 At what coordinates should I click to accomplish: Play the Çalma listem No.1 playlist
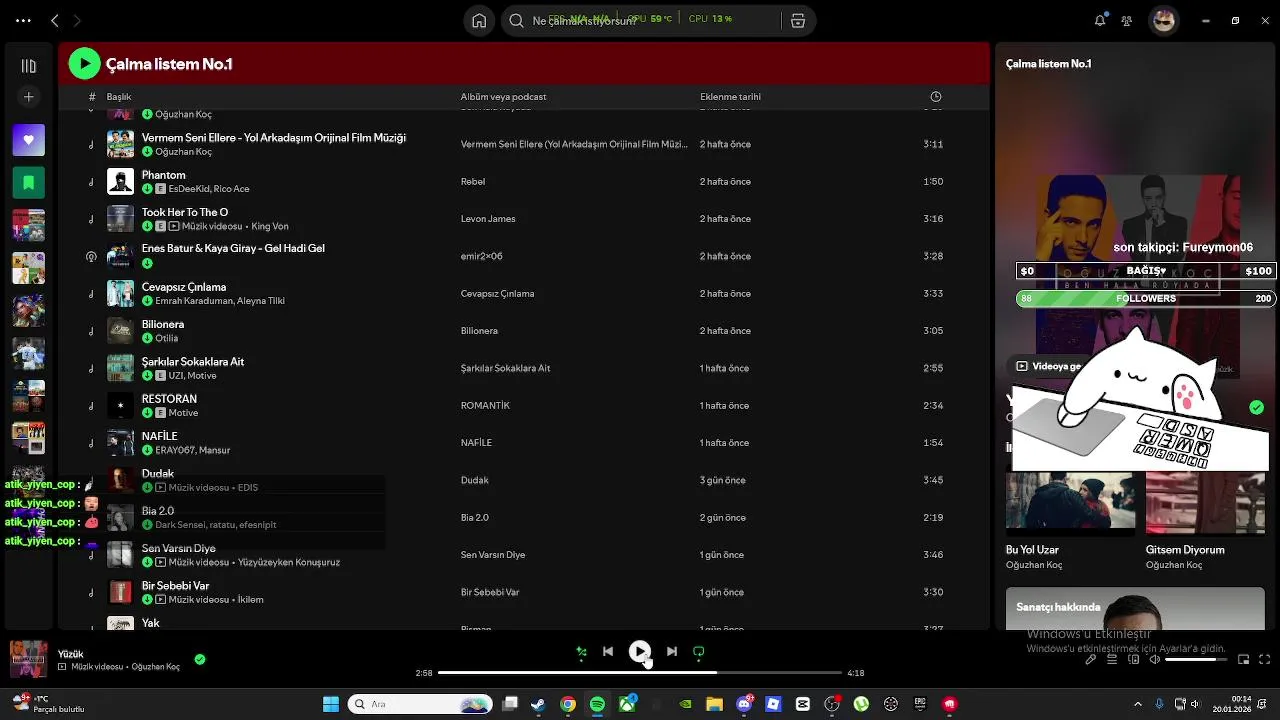pos(85,64)
